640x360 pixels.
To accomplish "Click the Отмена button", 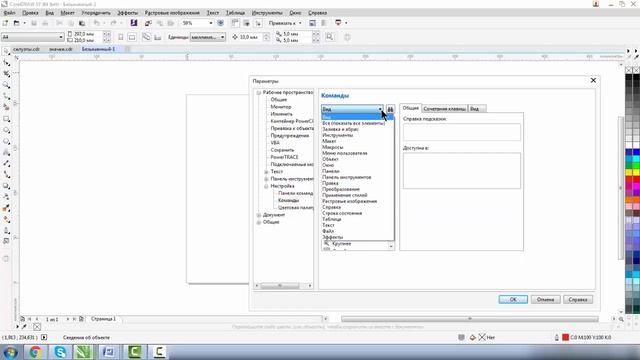I will click(x=545, y=300).
